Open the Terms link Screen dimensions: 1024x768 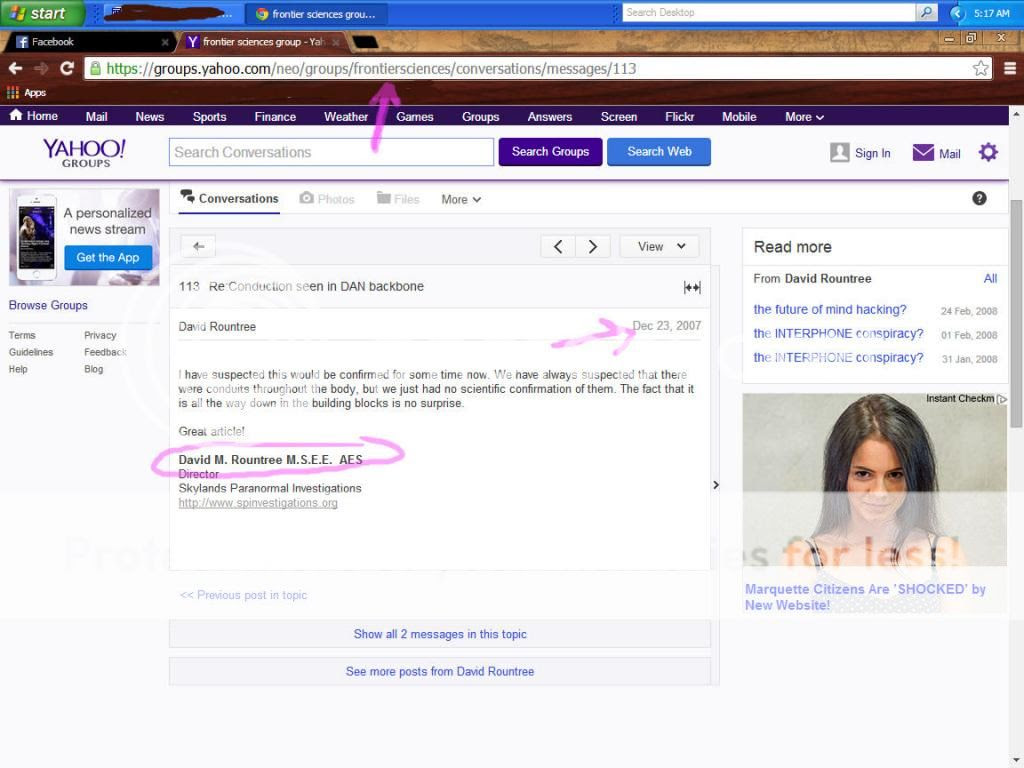pyautogui.click(x=22, y=335)
